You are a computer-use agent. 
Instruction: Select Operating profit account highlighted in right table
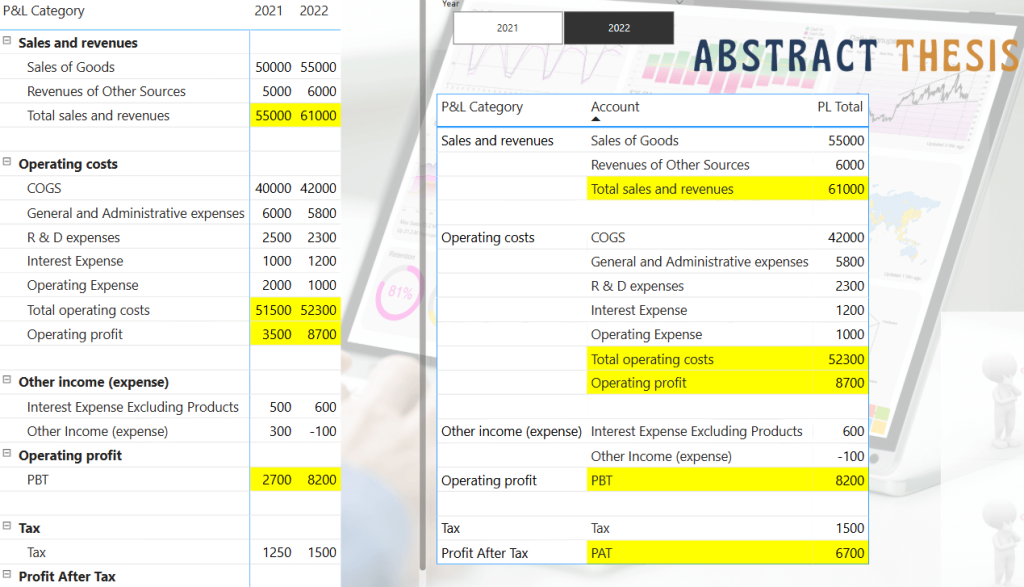(638, 383)
